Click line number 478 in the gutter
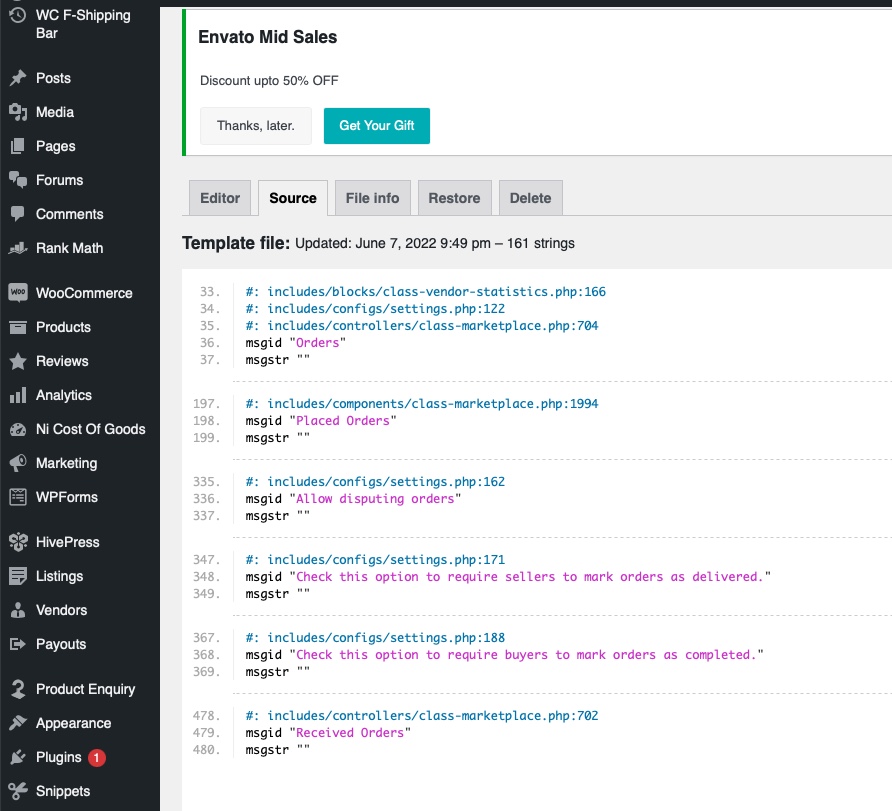Image resolution: width=892 pixels, height=811 pixels. tap(207, 715)
